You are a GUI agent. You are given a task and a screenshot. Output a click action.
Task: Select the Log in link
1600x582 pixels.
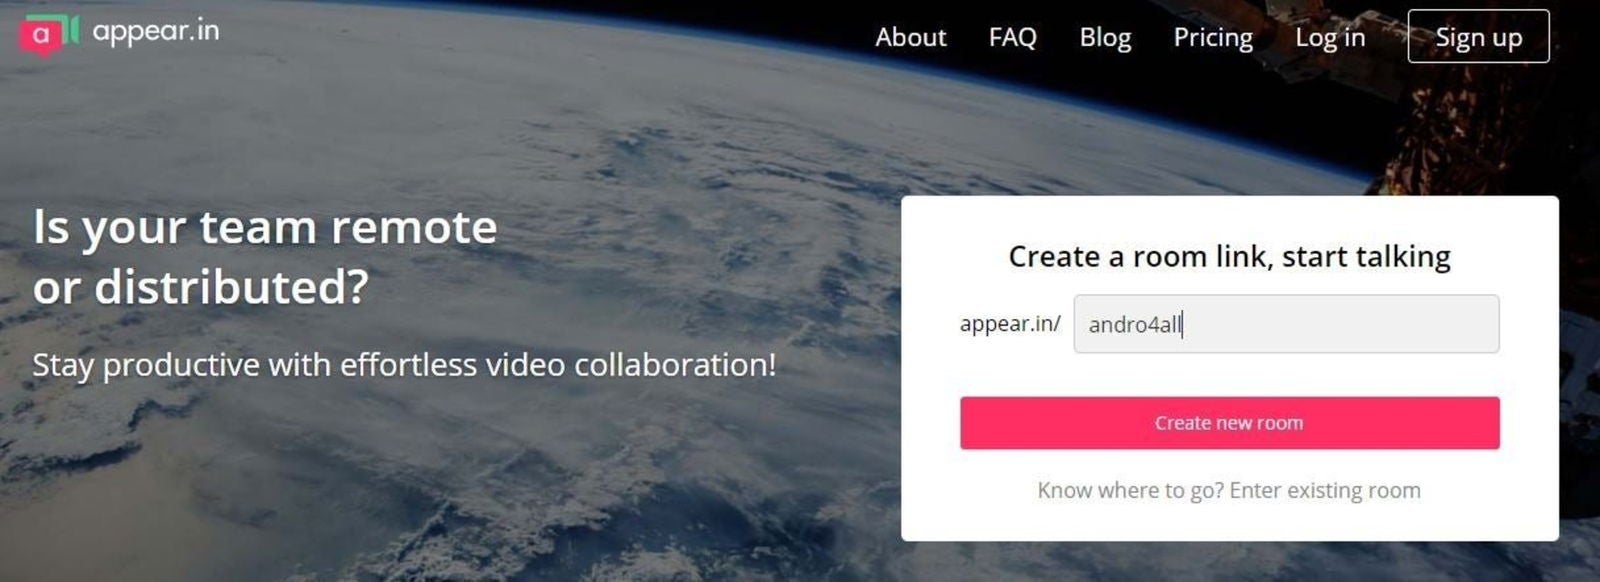(x=1330, y=38)
